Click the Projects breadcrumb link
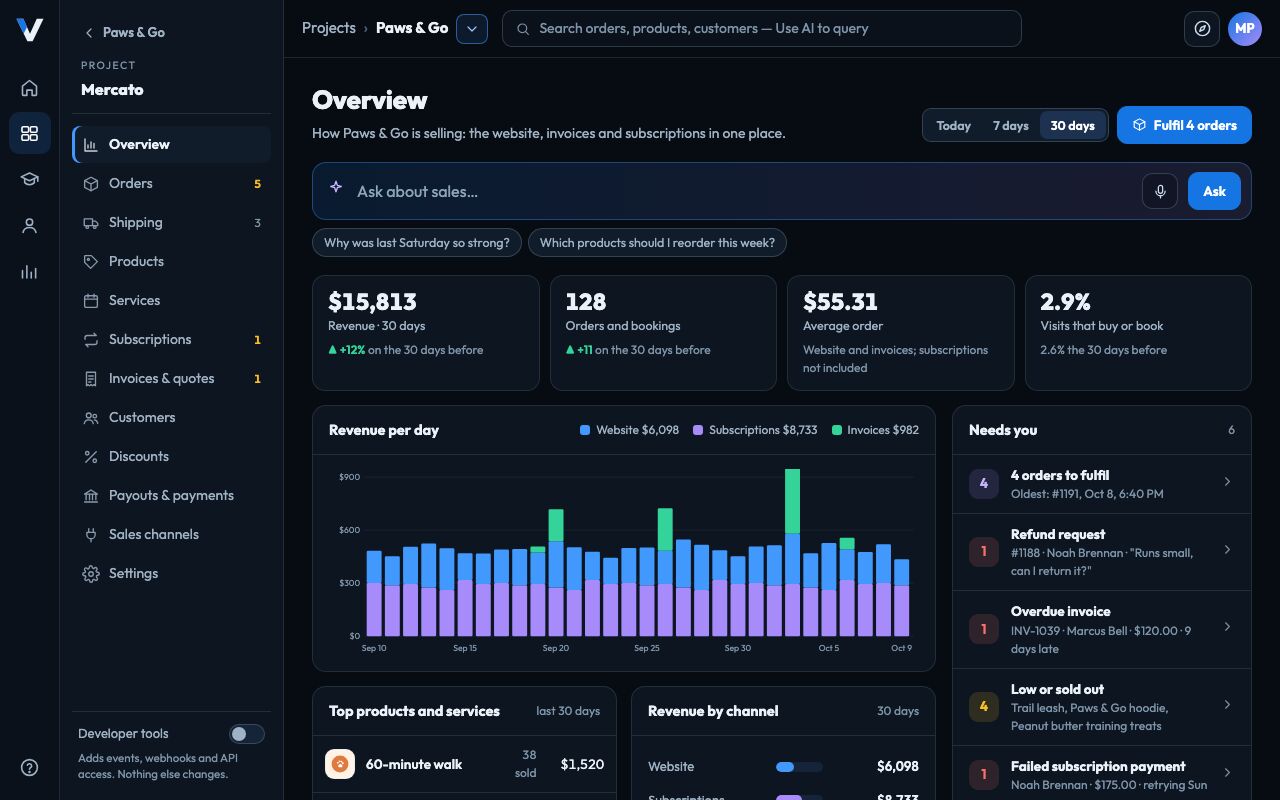 (x=329, y=28)
